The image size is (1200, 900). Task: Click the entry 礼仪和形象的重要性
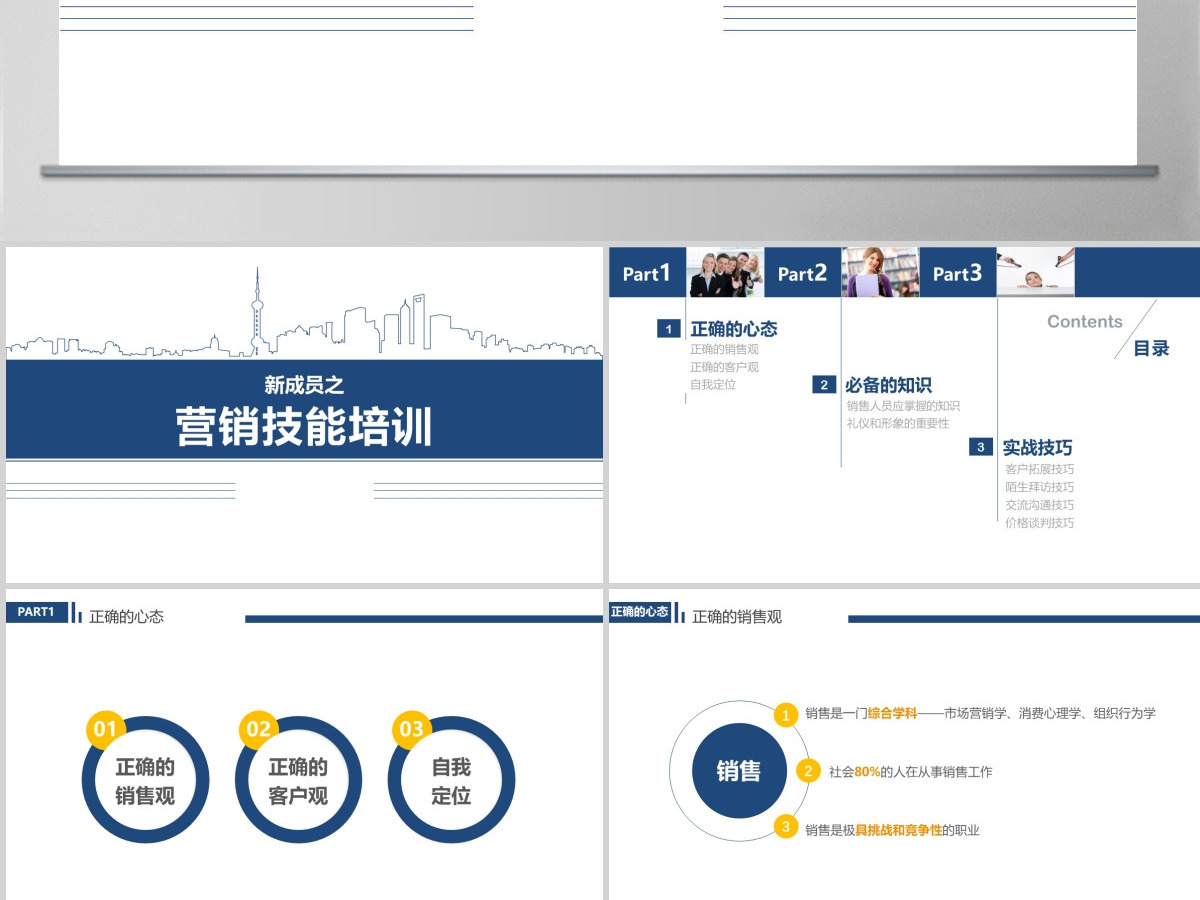[898, 424]
